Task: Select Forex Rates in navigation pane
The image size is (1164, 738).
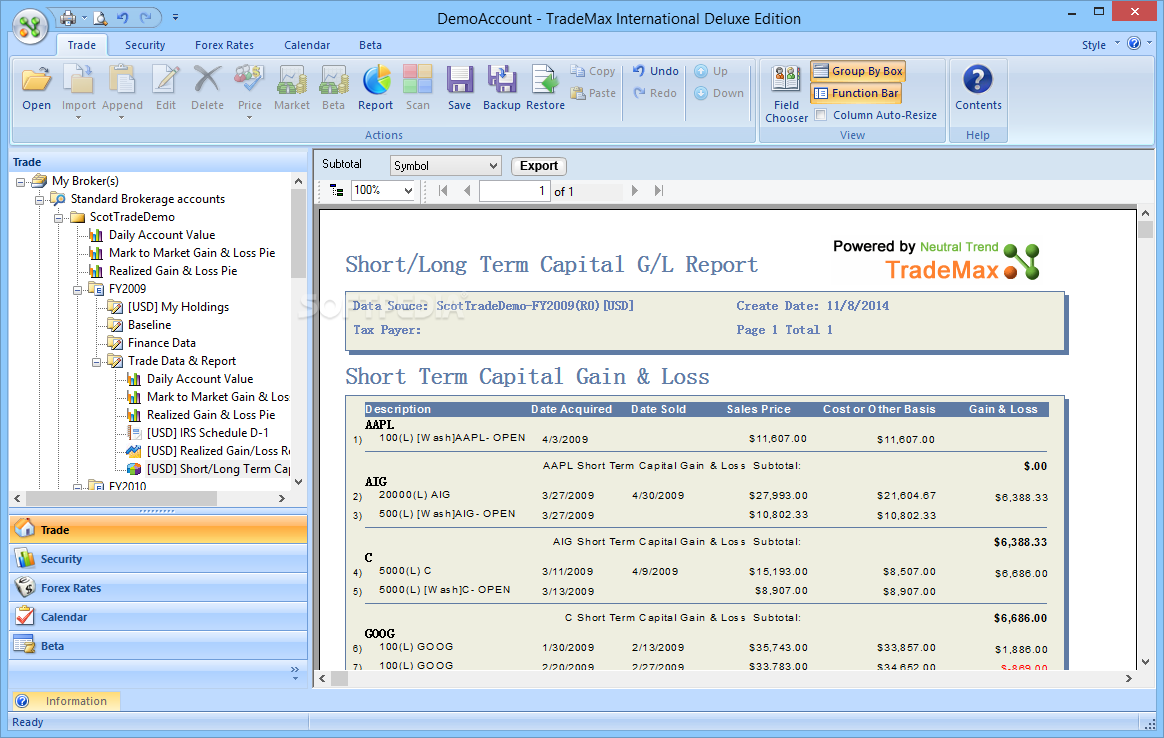Action: click(x=158, y=587)
